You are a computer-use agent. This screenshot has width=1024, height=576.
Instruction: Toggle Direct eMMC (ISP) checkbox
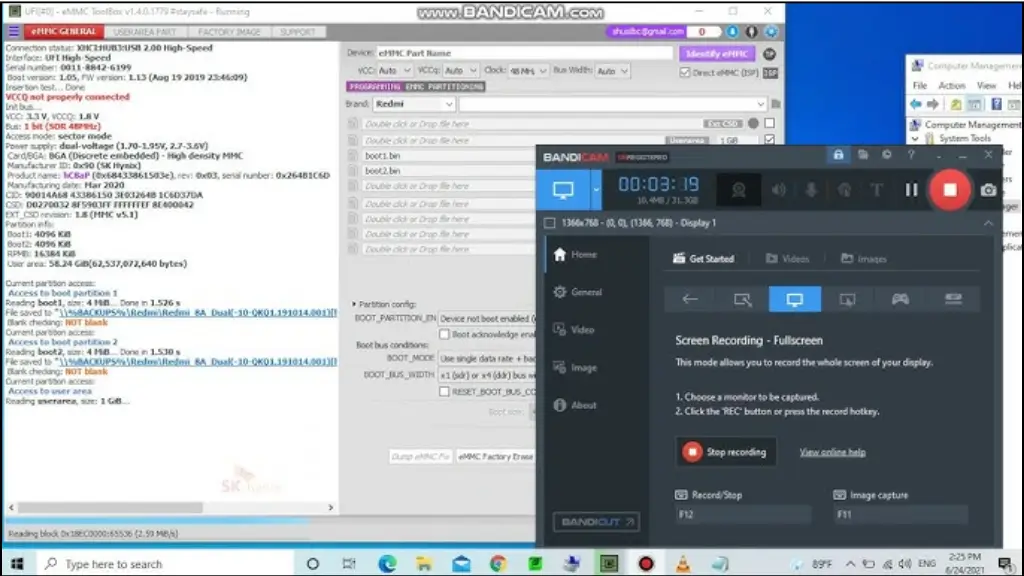point(684,72)
